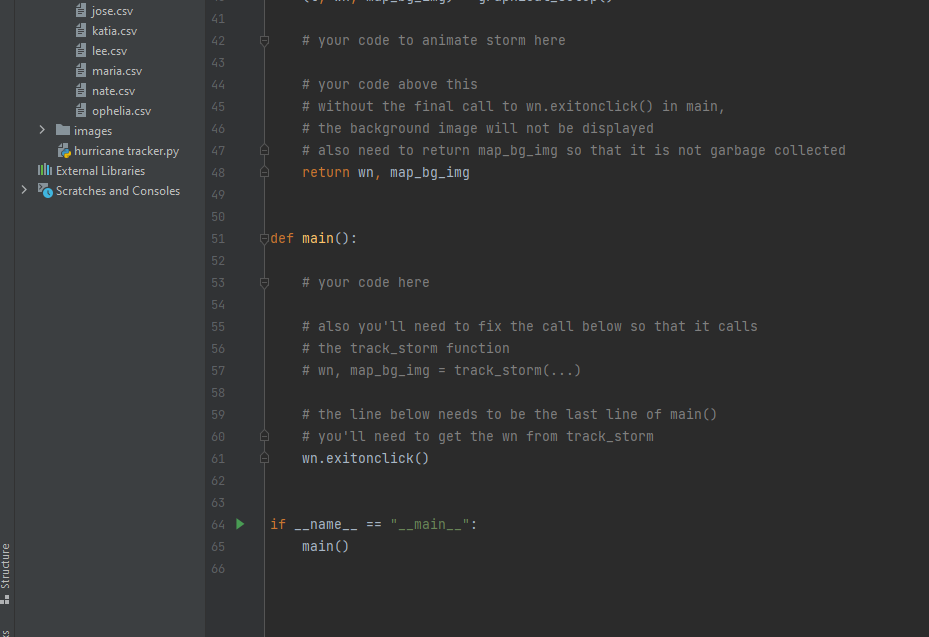Screen dimensions: 929x637
Task: Open maria.csv file
Action: point(117,71)
